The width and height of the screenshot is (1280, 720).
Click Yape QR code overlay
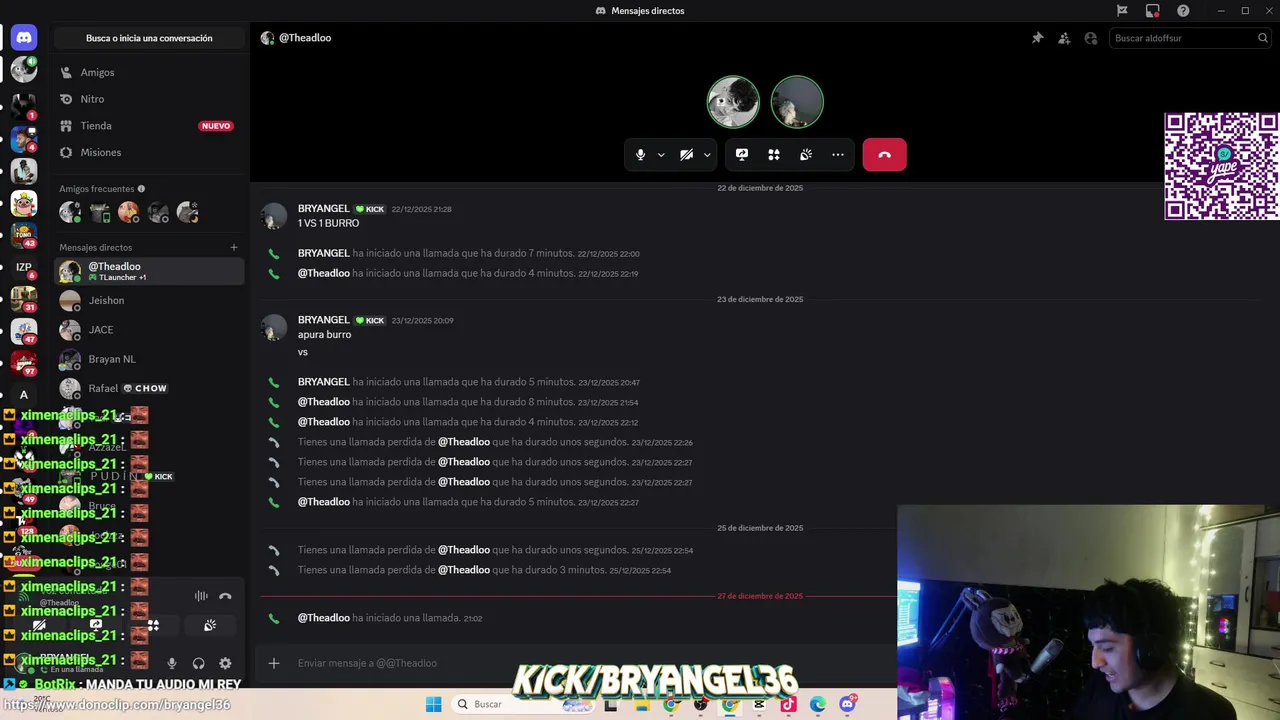coord(1221,166)
